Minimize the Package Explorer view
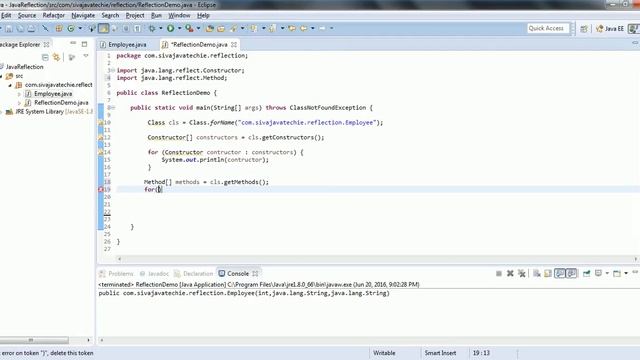 click(73, 43)
